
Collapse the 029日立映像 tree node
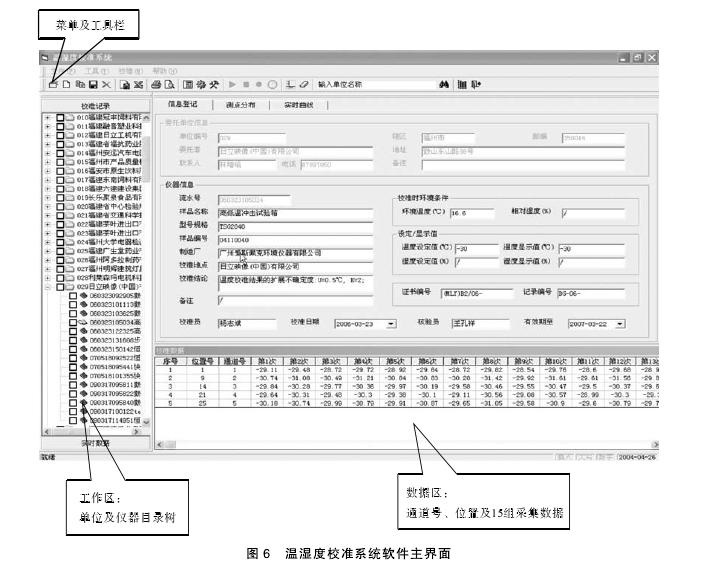[x=48, y=287]
